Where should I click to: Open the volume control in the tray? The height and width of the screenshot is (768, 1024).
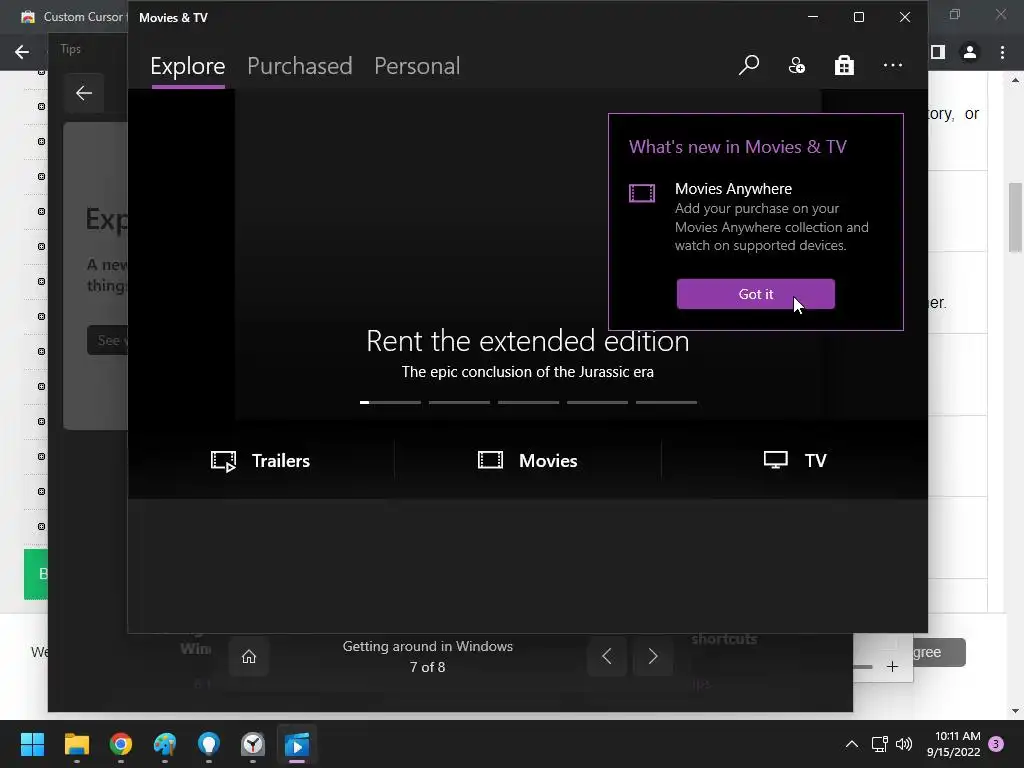(x=904, y=744)
